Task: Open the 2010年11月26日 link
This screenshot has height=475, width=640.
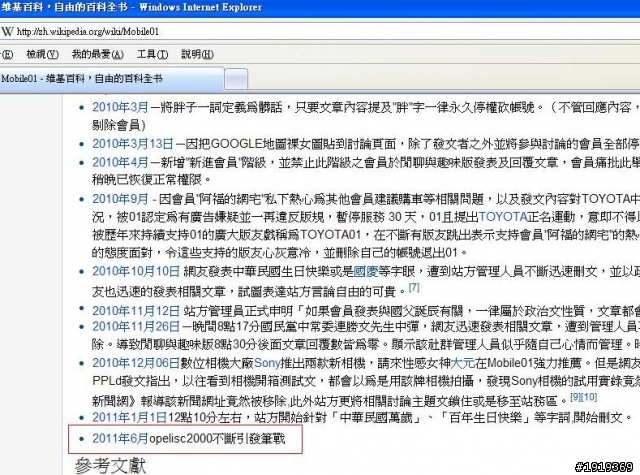Action: pos(136,326)
